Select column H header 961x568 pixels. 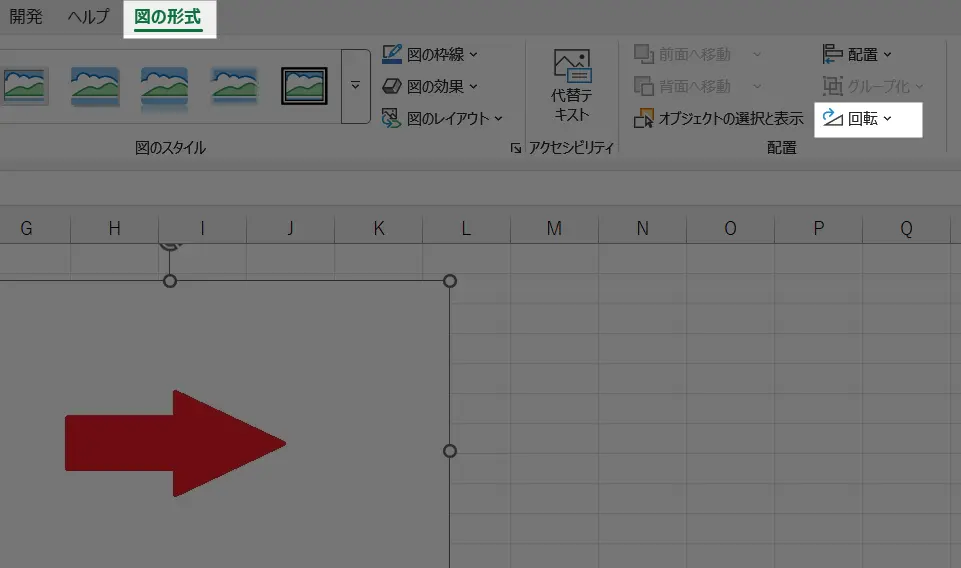click(x=115, y=229)
